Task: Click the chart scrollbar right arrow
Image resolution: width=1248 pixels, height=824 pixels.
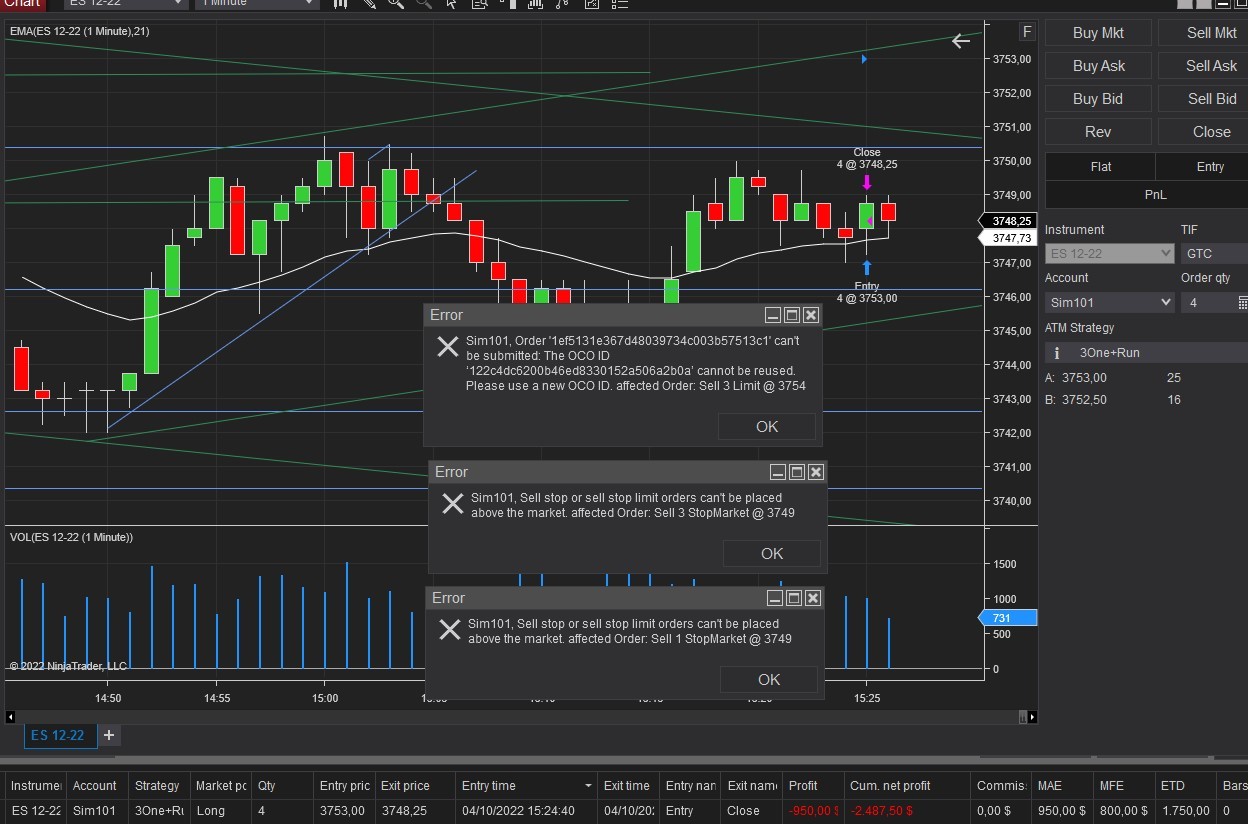Action: point(1033,717)
